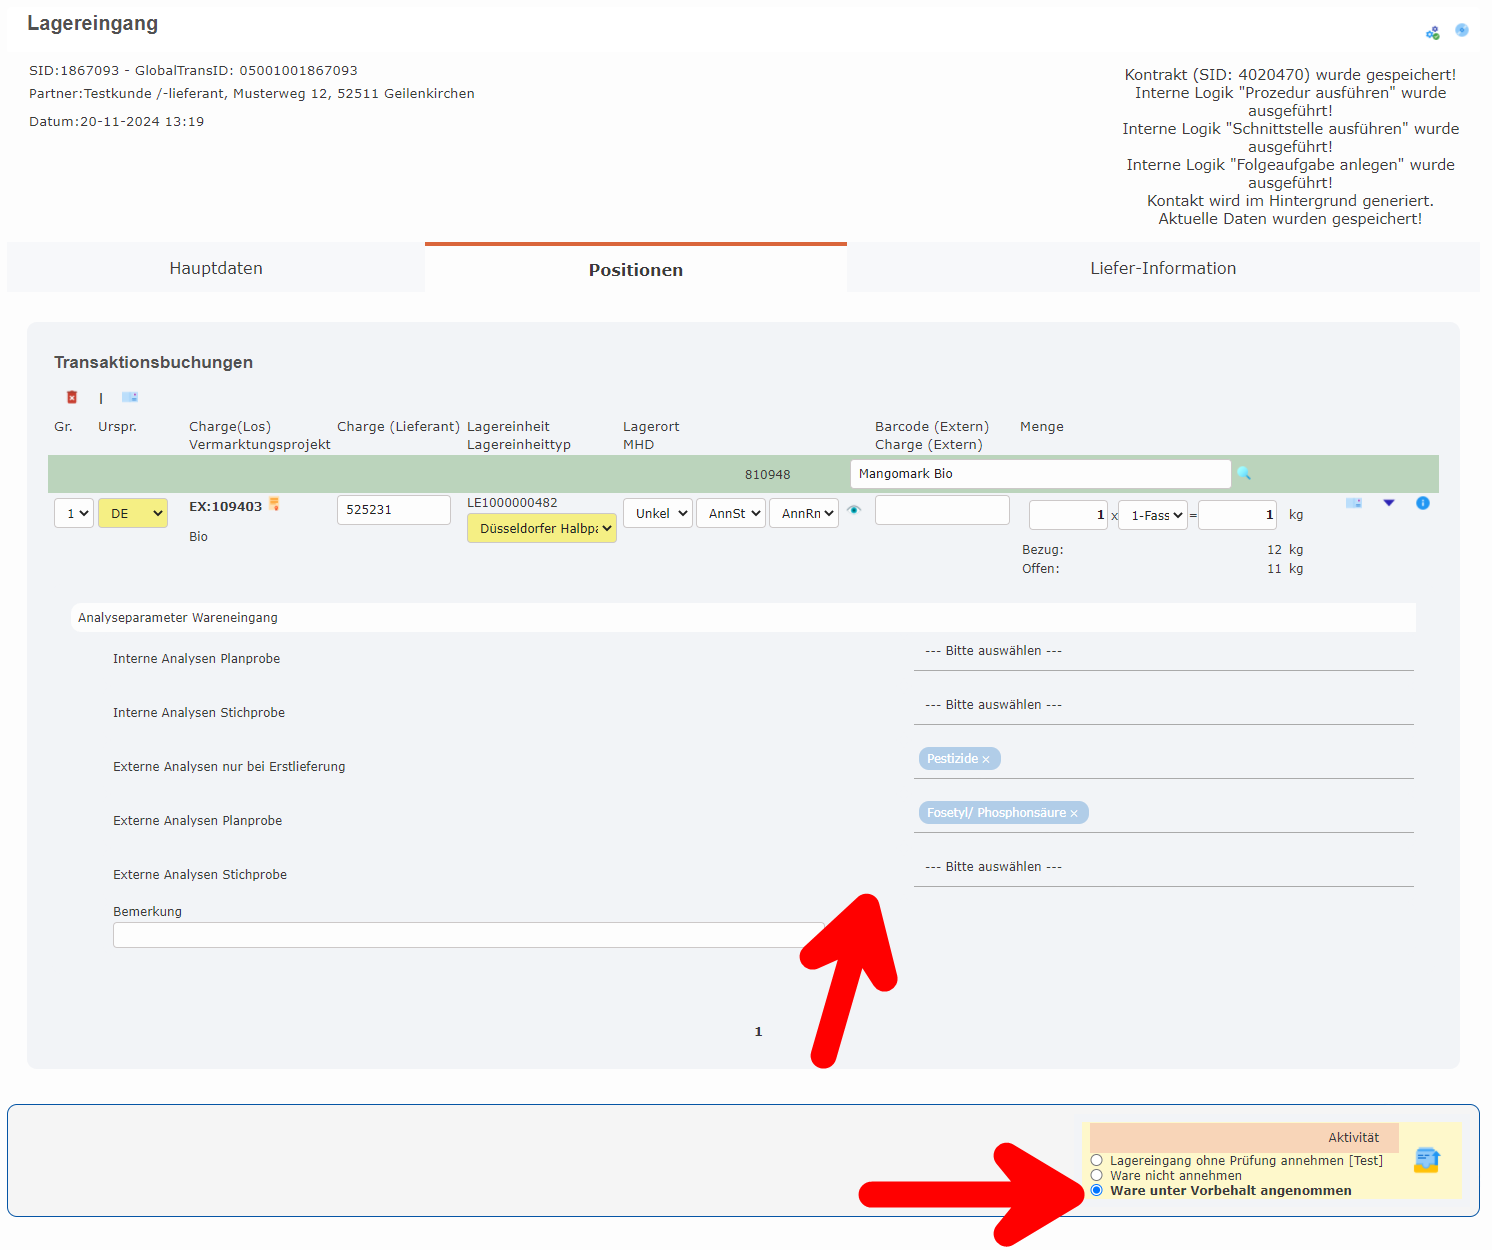Click the yellow Düsseldorfer Halbpa button
This screenshot has width=1492, height=1250.
click(541, 528)
